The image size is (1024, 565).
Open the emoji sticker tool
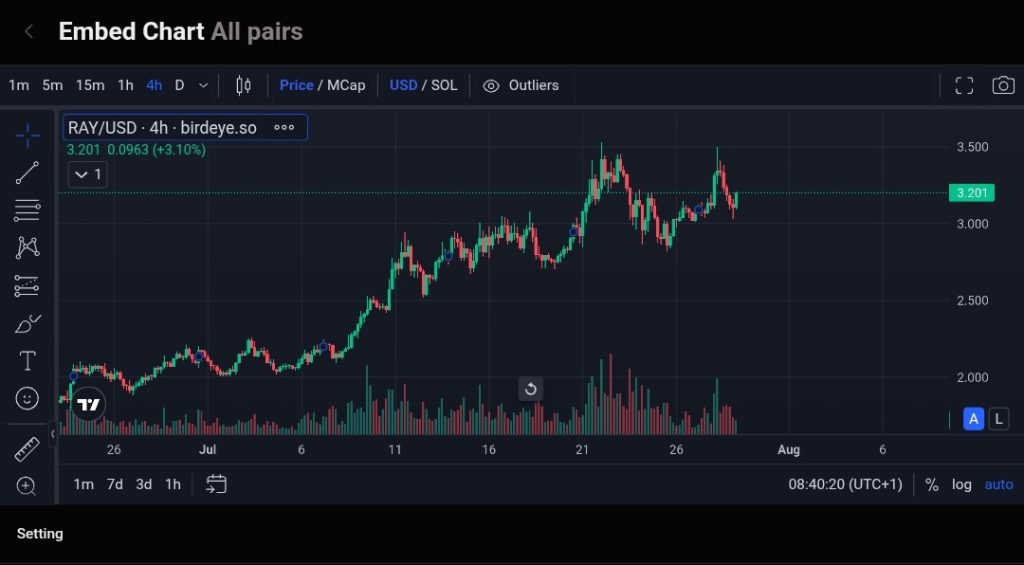27,398
